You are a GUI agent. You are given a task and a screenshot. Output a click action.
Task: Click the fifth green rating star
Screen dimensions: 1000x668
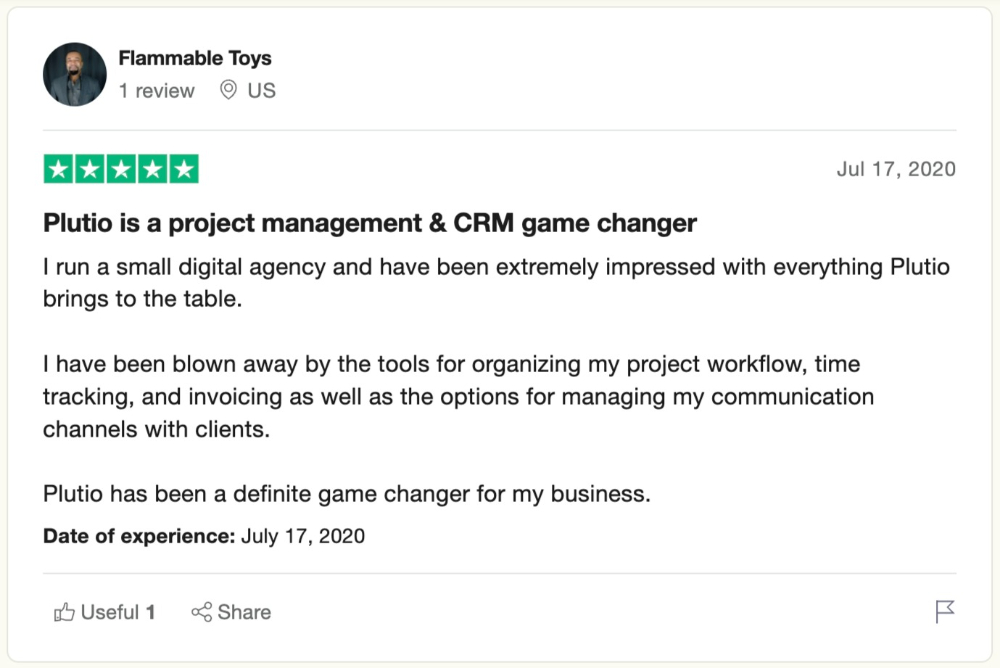tap(184, 169)
